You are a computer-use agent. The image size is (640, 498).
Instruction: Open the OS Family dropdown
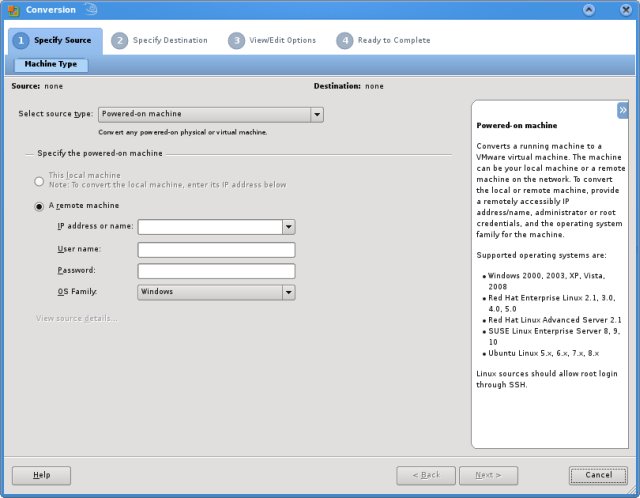coord(288,292)
